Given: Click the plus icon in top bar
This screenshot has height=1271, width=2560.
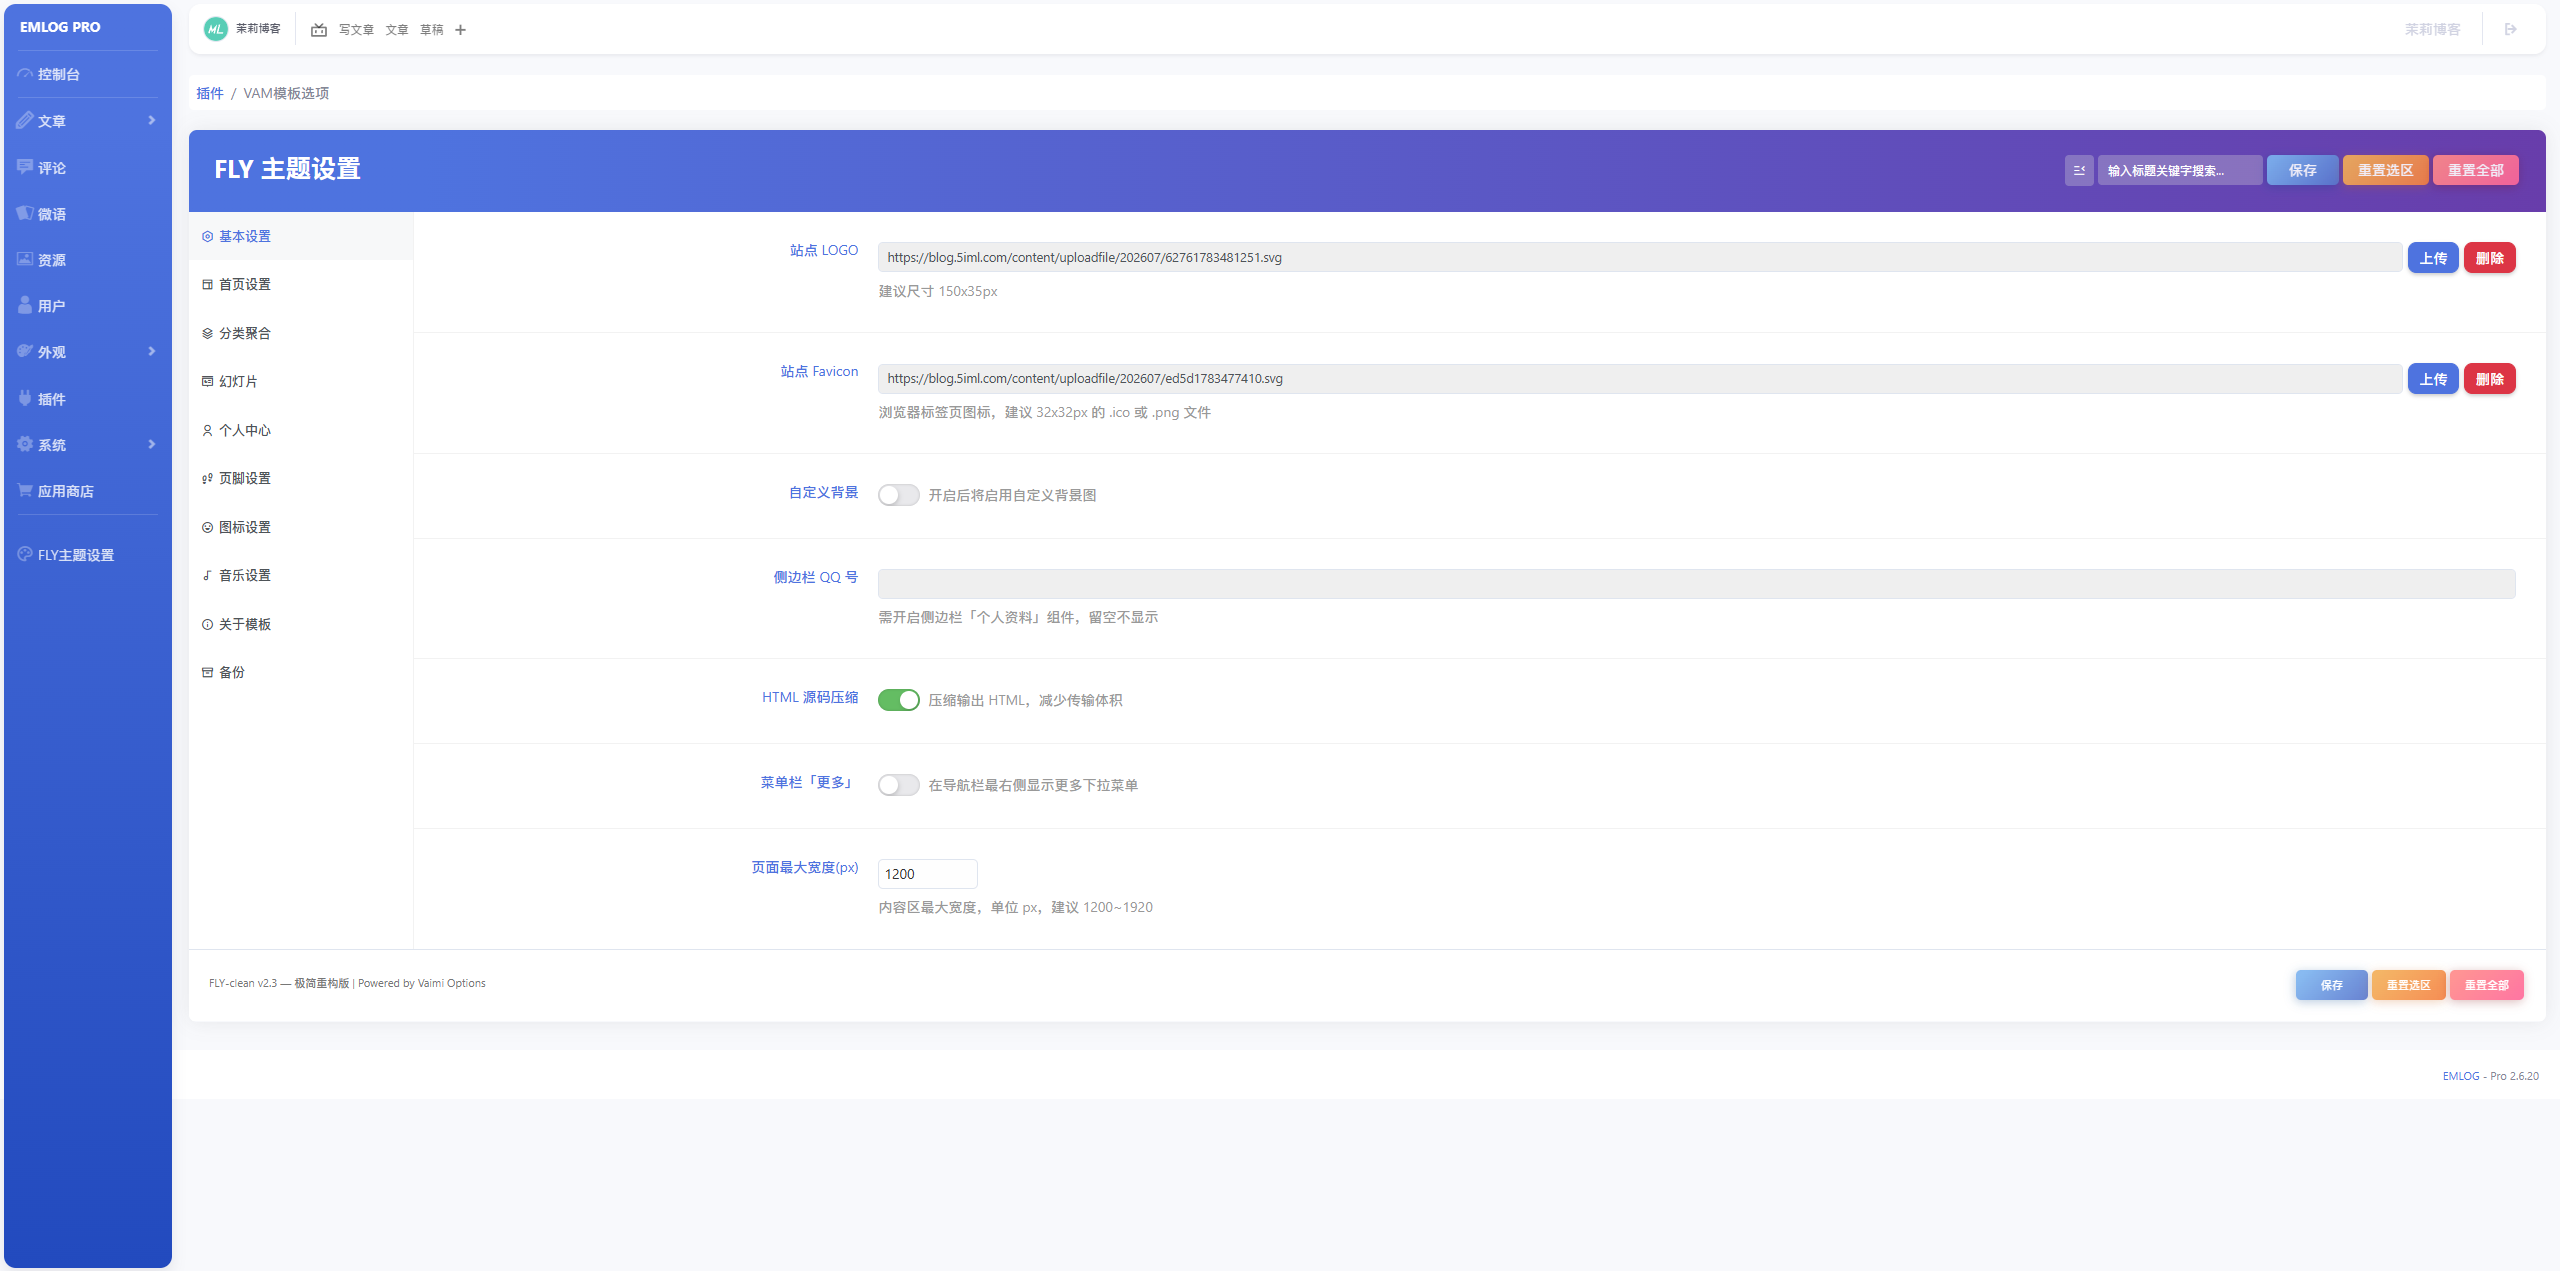Looking at the screenshot, I should click(460, 30).
